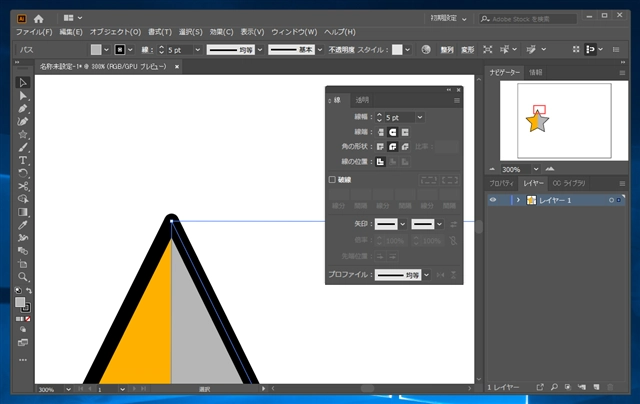640x404 pixels.
Task: Click the isolate selected object icon
Action: pos(487,49)
